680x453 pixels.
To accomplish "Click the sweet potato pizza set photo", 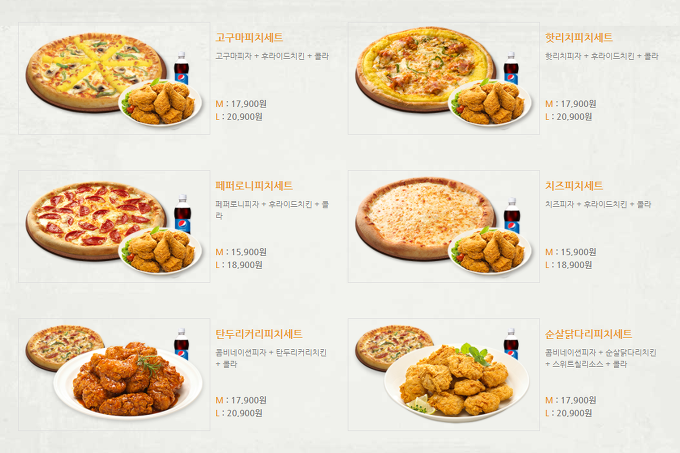I will [114, 78].
